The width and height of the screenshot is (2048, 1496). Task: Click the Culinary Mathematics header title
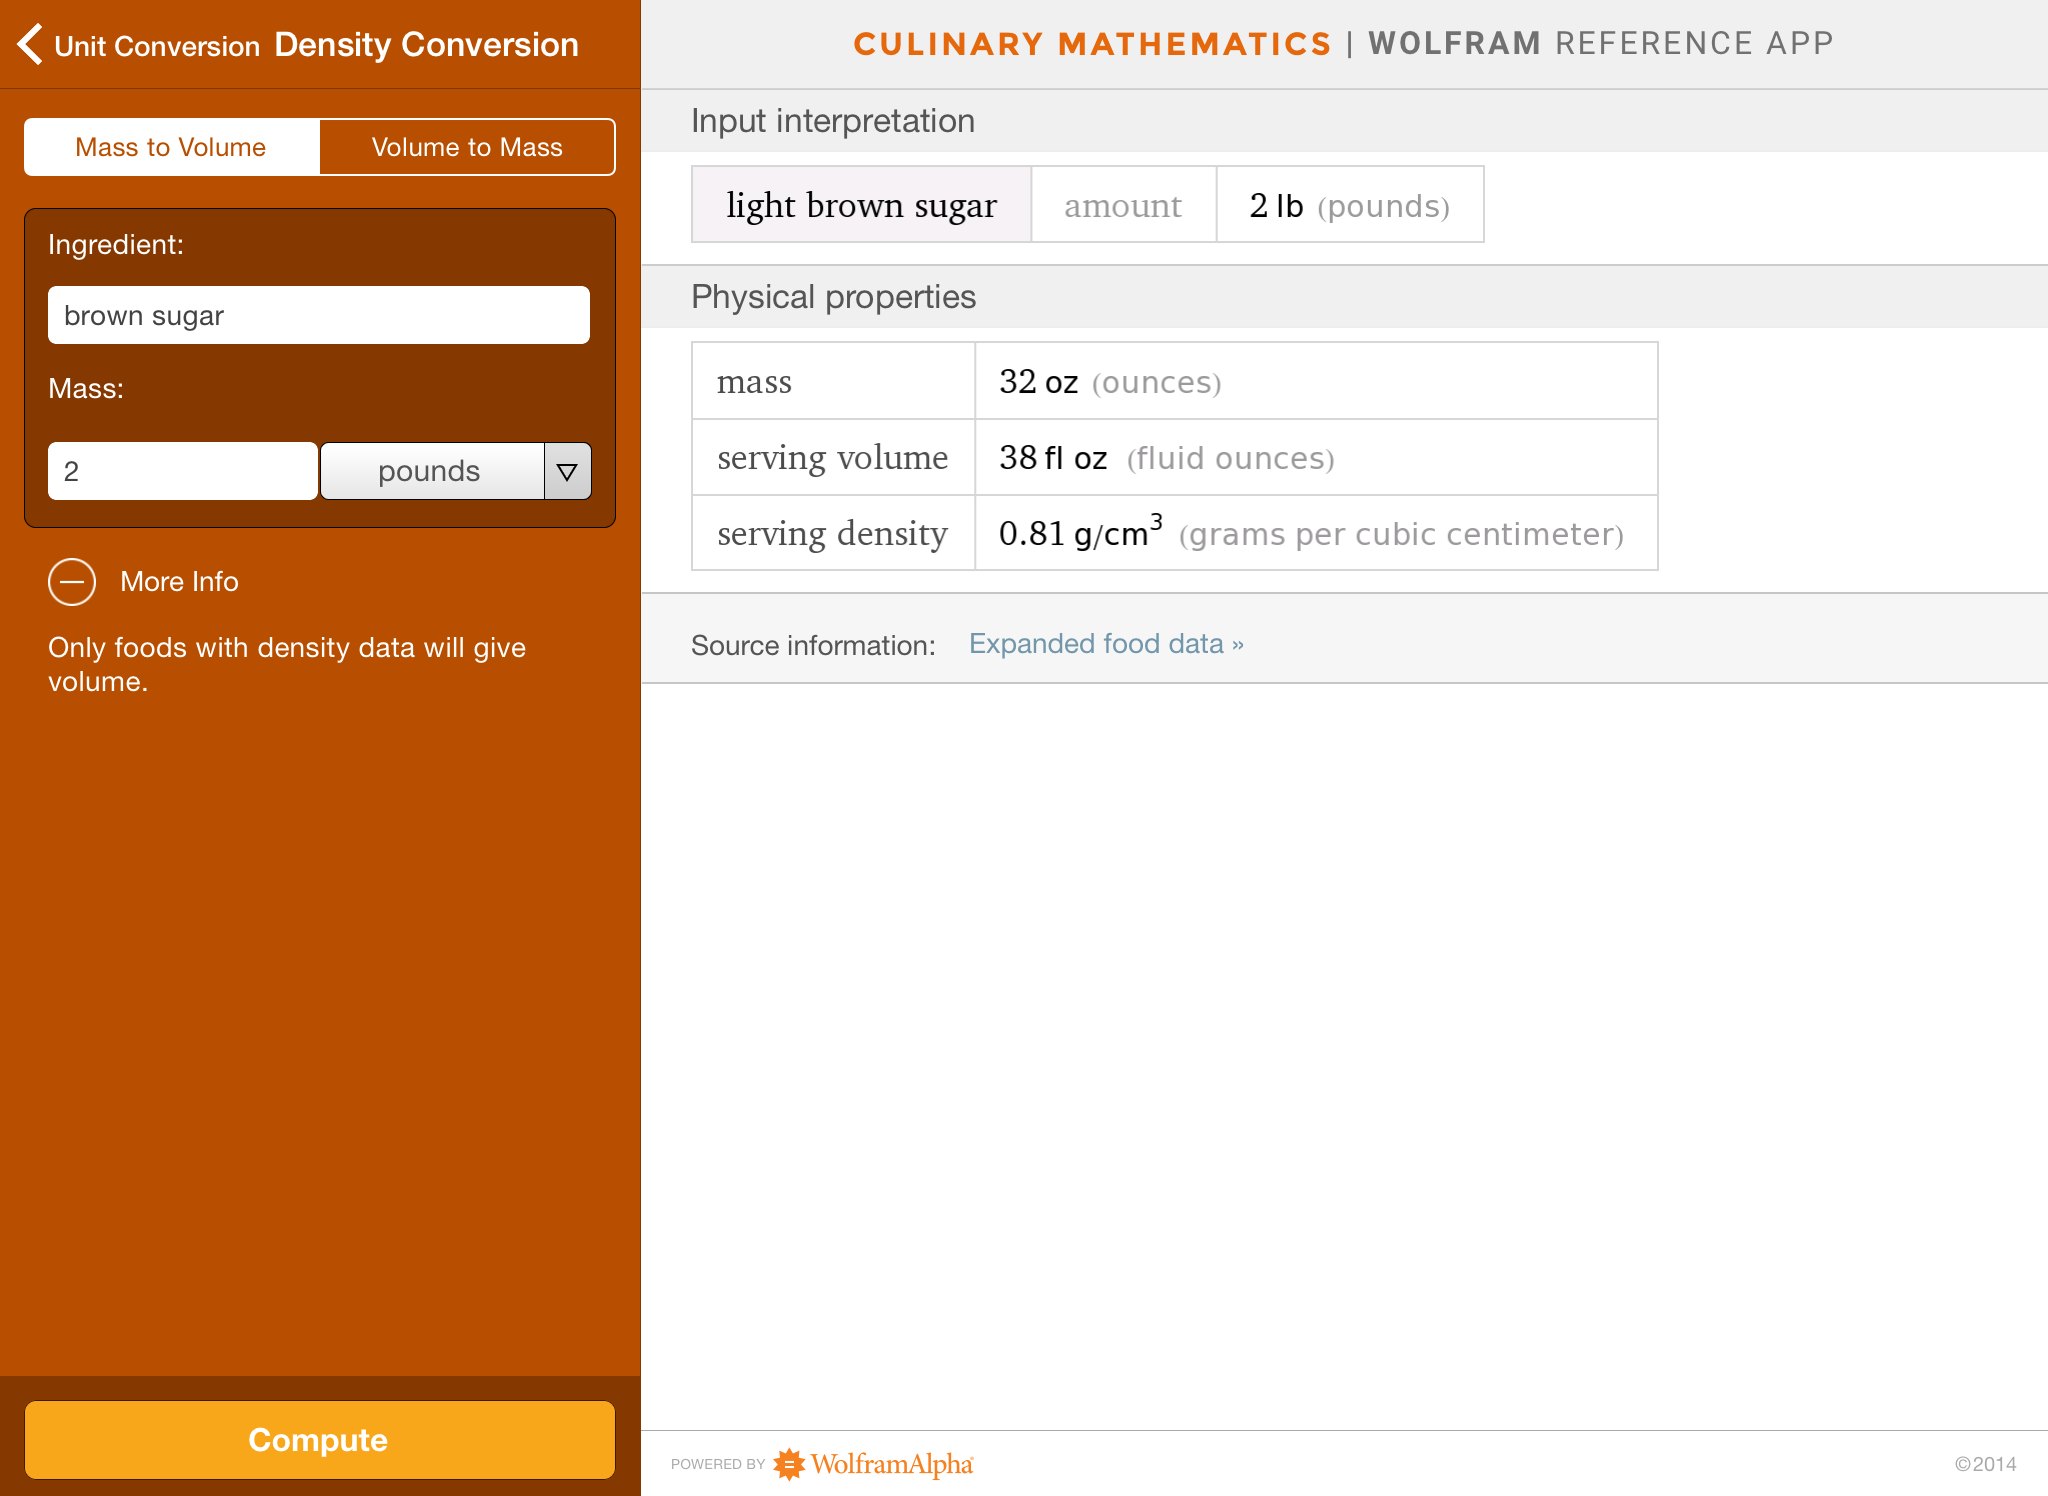1092,44
